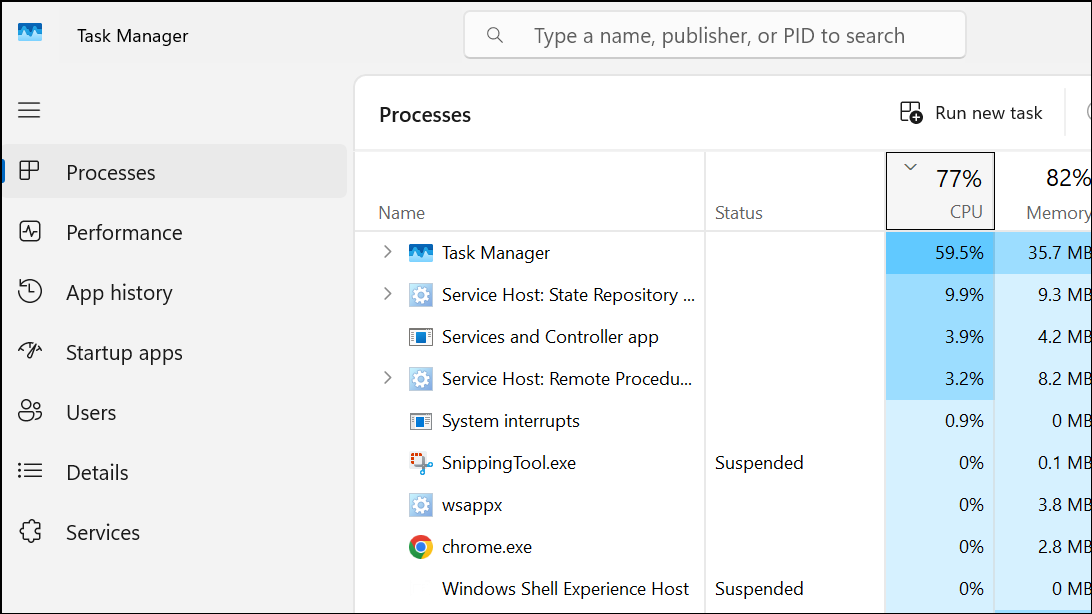Viewport: 1092px width, 614px height.
Task: Click the App history clock icon
Action: pos(30,292)
